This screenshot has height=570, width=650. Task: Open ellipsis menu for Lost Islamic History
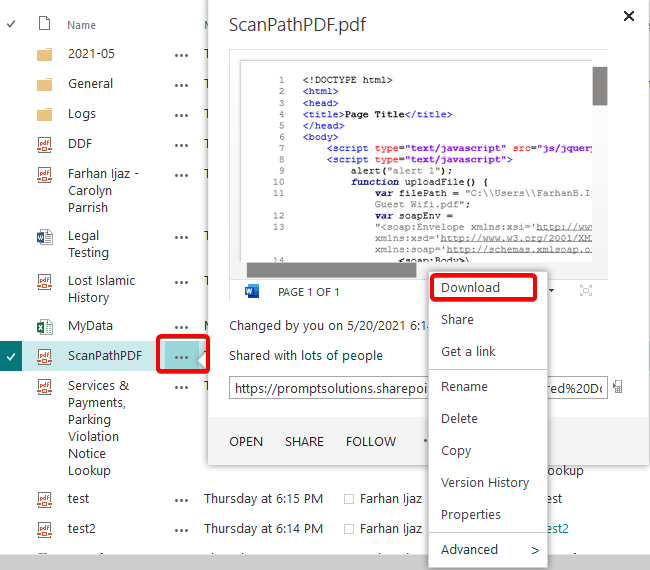[181, 282]
